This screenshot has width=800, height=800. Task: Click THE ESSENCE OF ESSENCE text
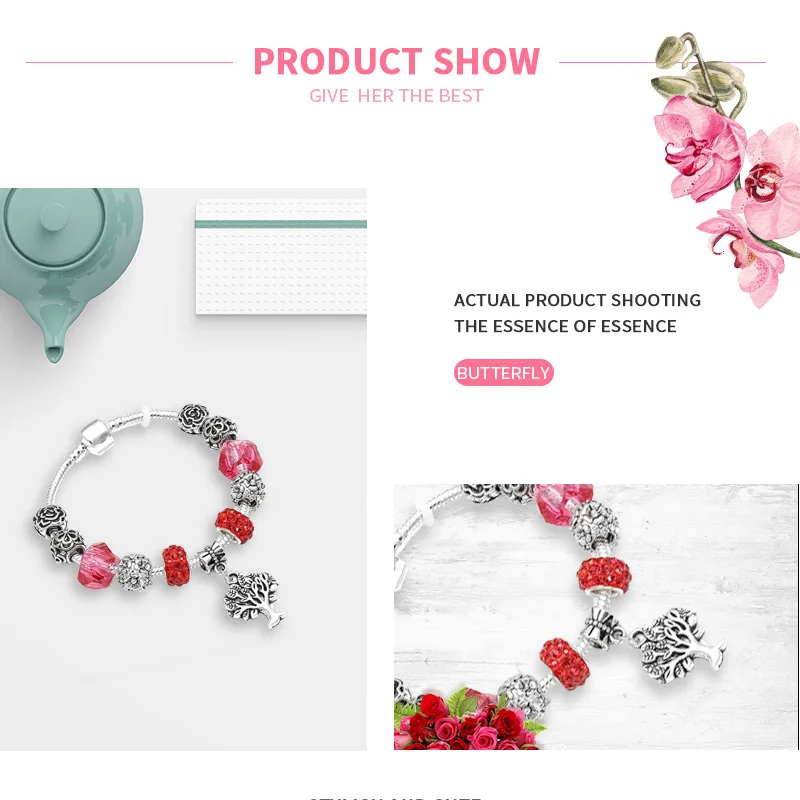pos(565,326)
